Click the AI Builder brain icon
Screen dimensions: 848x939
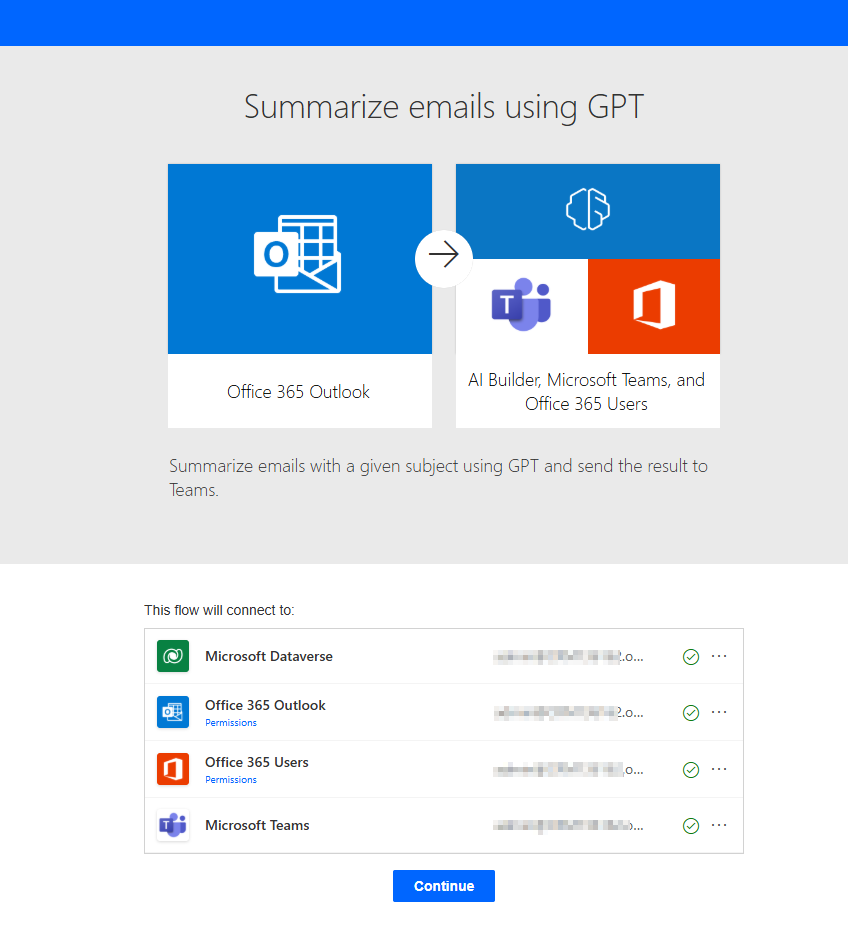pos(587,209)
